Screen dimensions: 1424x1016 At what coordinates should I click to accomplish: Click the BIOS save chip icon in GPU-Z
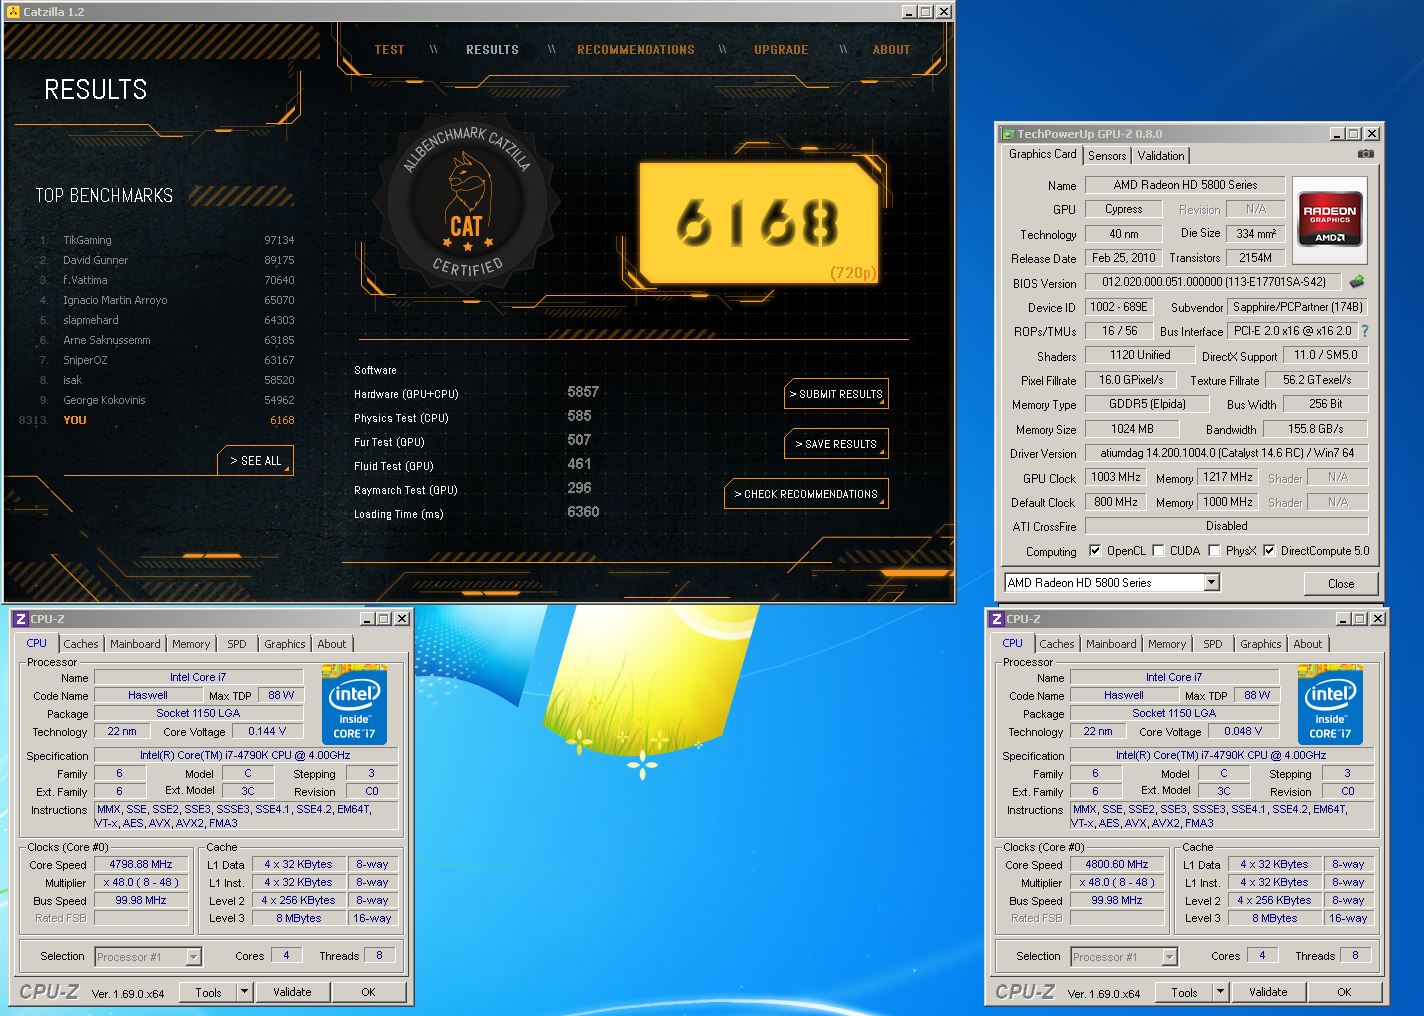1357,282
